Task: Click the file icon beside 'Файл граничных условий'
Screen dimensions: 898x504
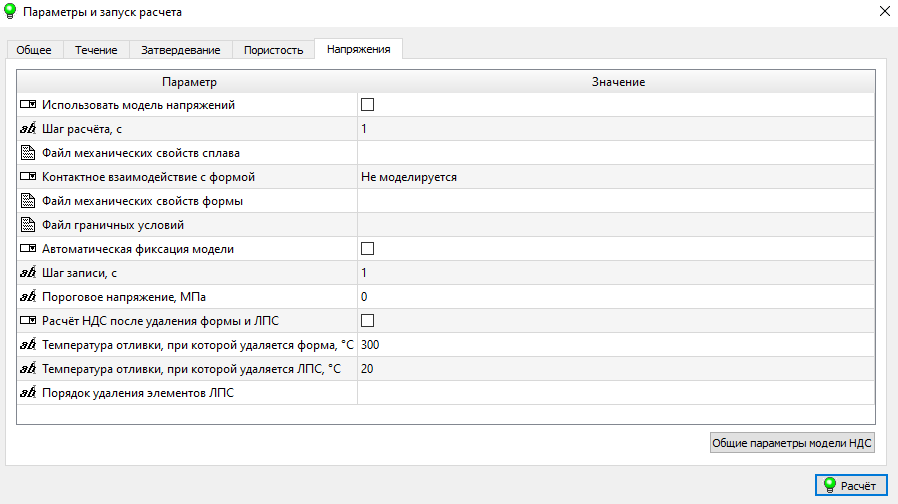Action: click(x=28, y=225)
